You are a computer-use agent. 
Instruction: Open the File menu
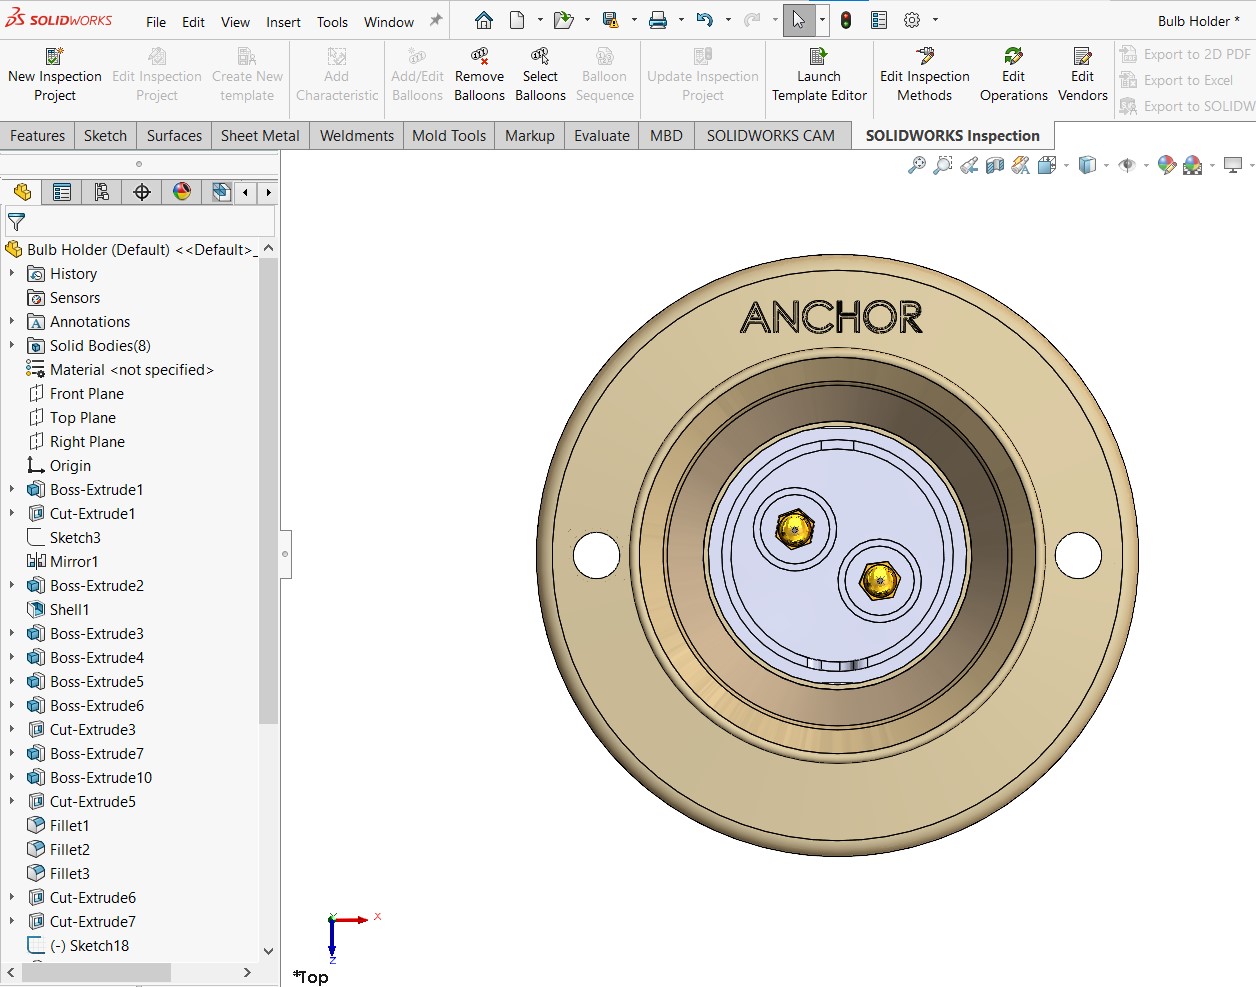pos(156,22)
